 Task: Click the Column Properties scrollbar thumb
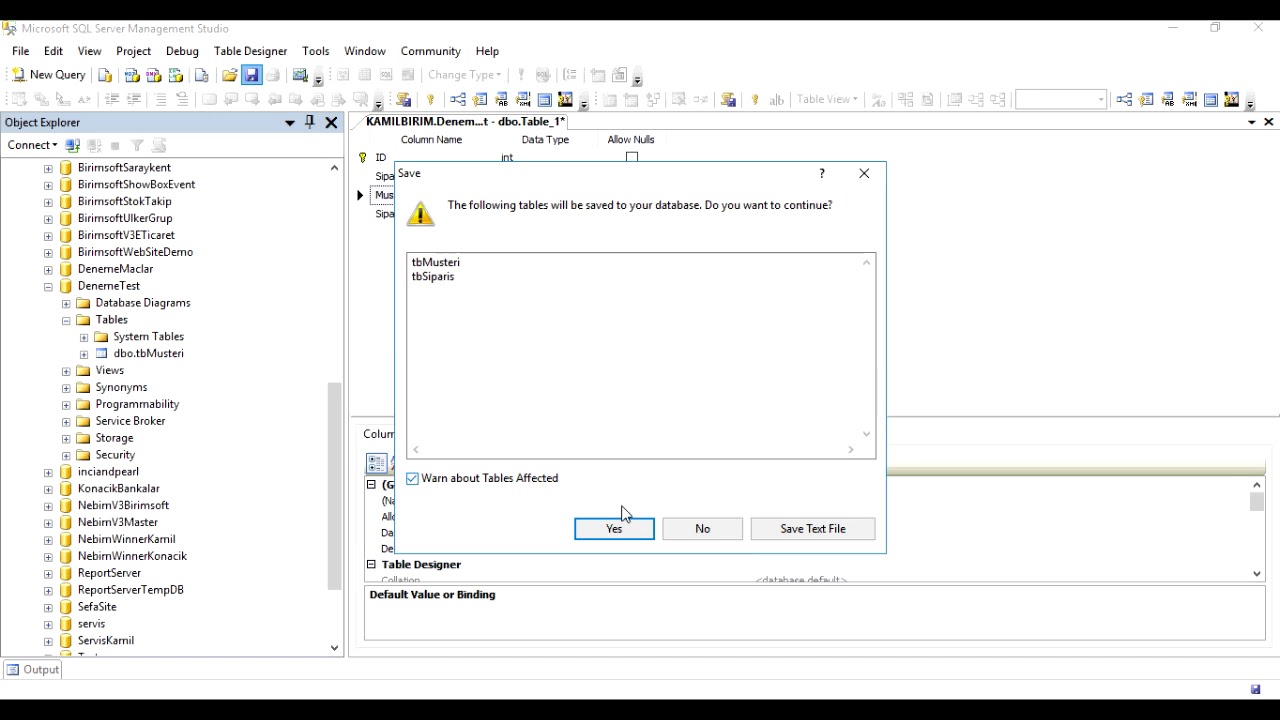(x=1257, y=502)
